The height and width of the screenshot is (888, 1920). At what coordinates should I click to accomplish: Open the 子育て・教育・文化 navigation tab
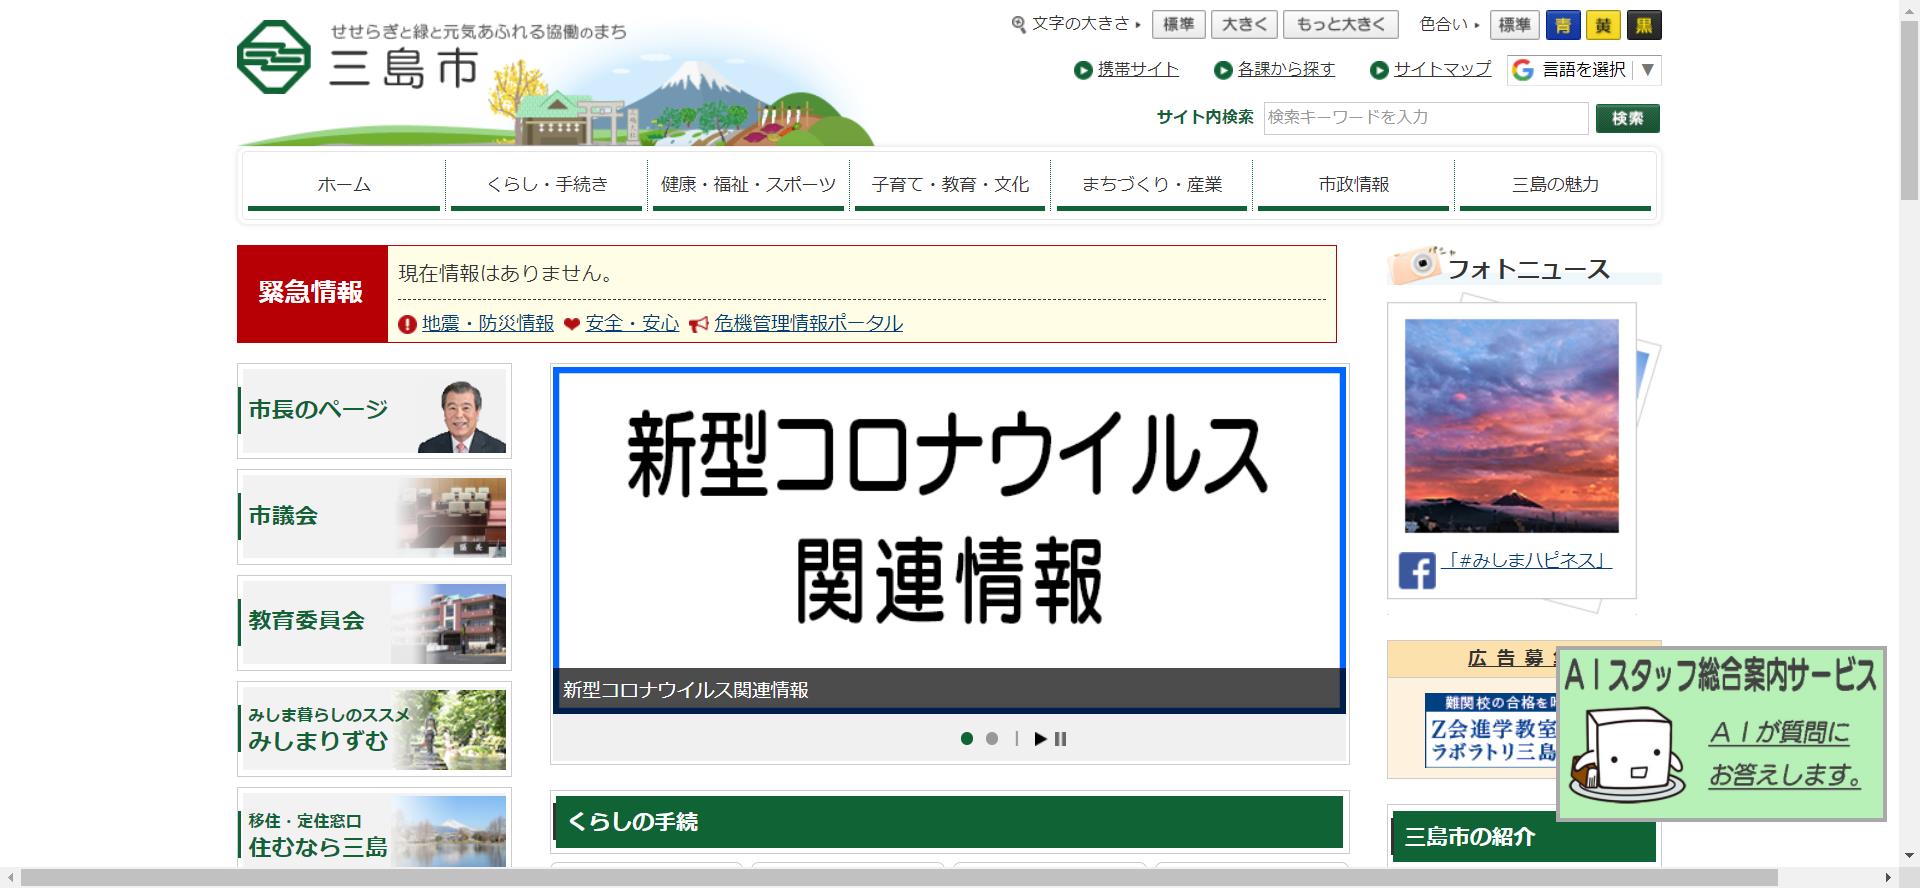pyautogui.click(x=950, y=184)
